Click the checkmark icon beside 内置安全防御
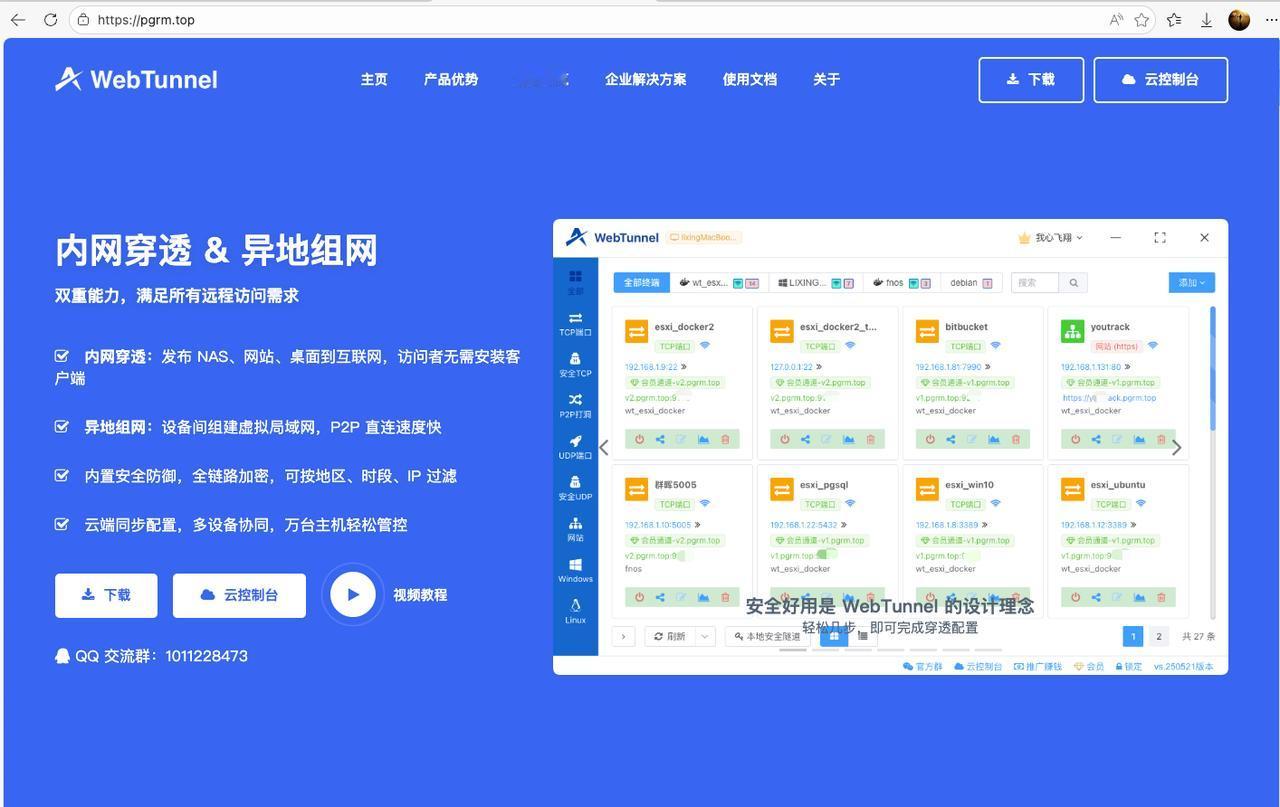This screenshot has width=1280, height=807. point(62,475)
